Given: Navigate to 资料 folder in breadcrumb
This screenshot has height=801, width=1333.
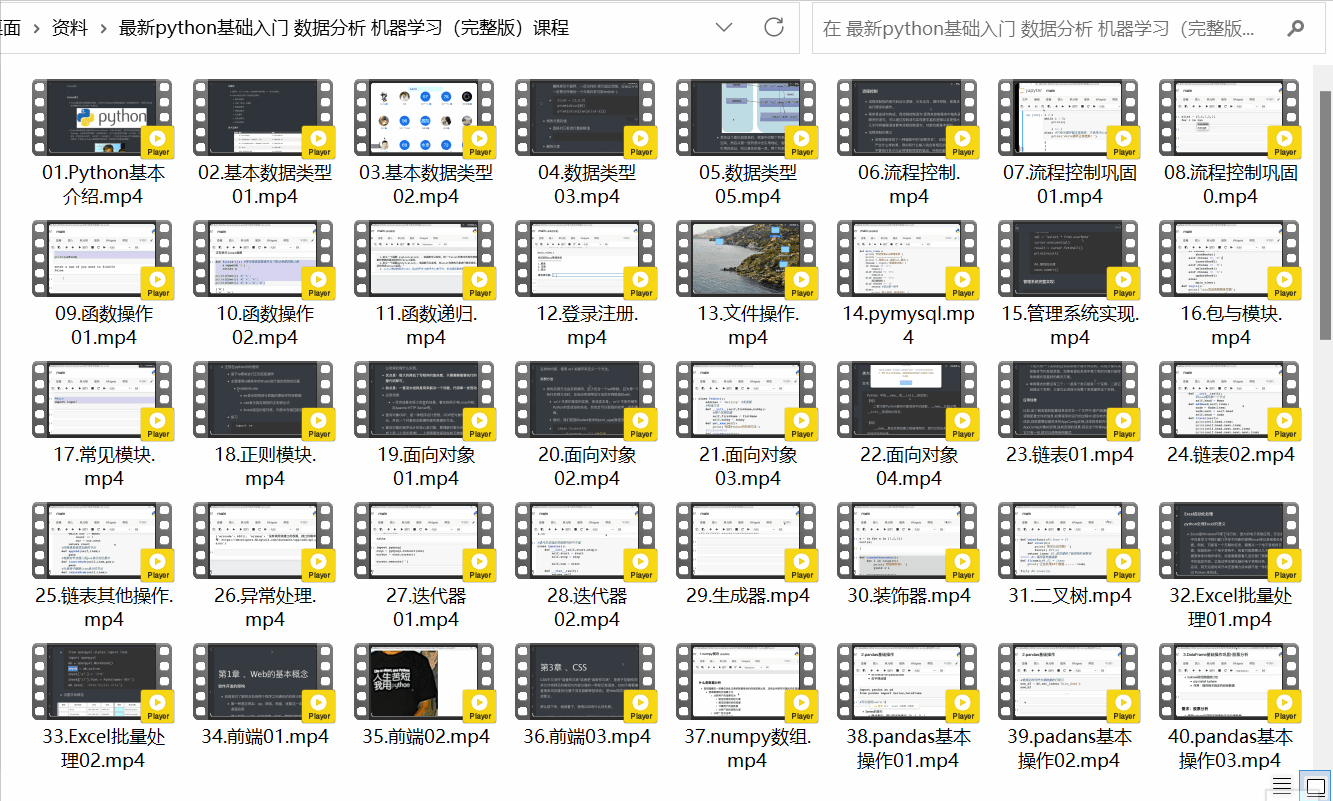Looking at the screenshot, I should [x=69, y=28].
